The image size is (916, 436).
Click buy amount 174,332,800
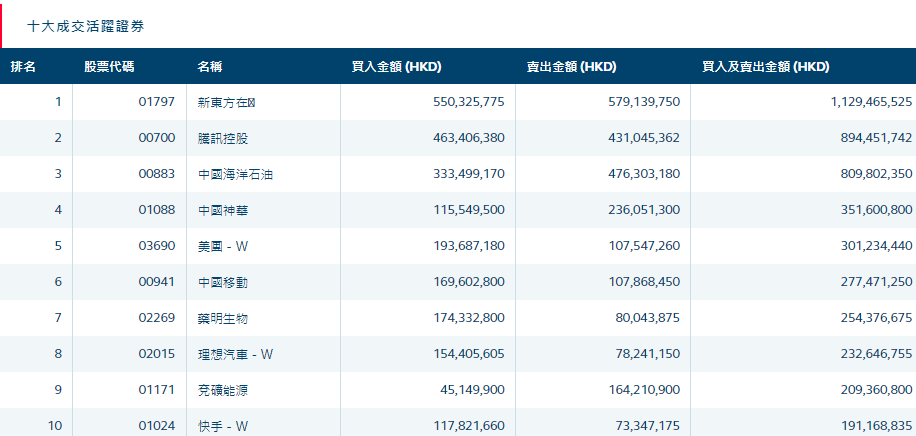point(469,319)
